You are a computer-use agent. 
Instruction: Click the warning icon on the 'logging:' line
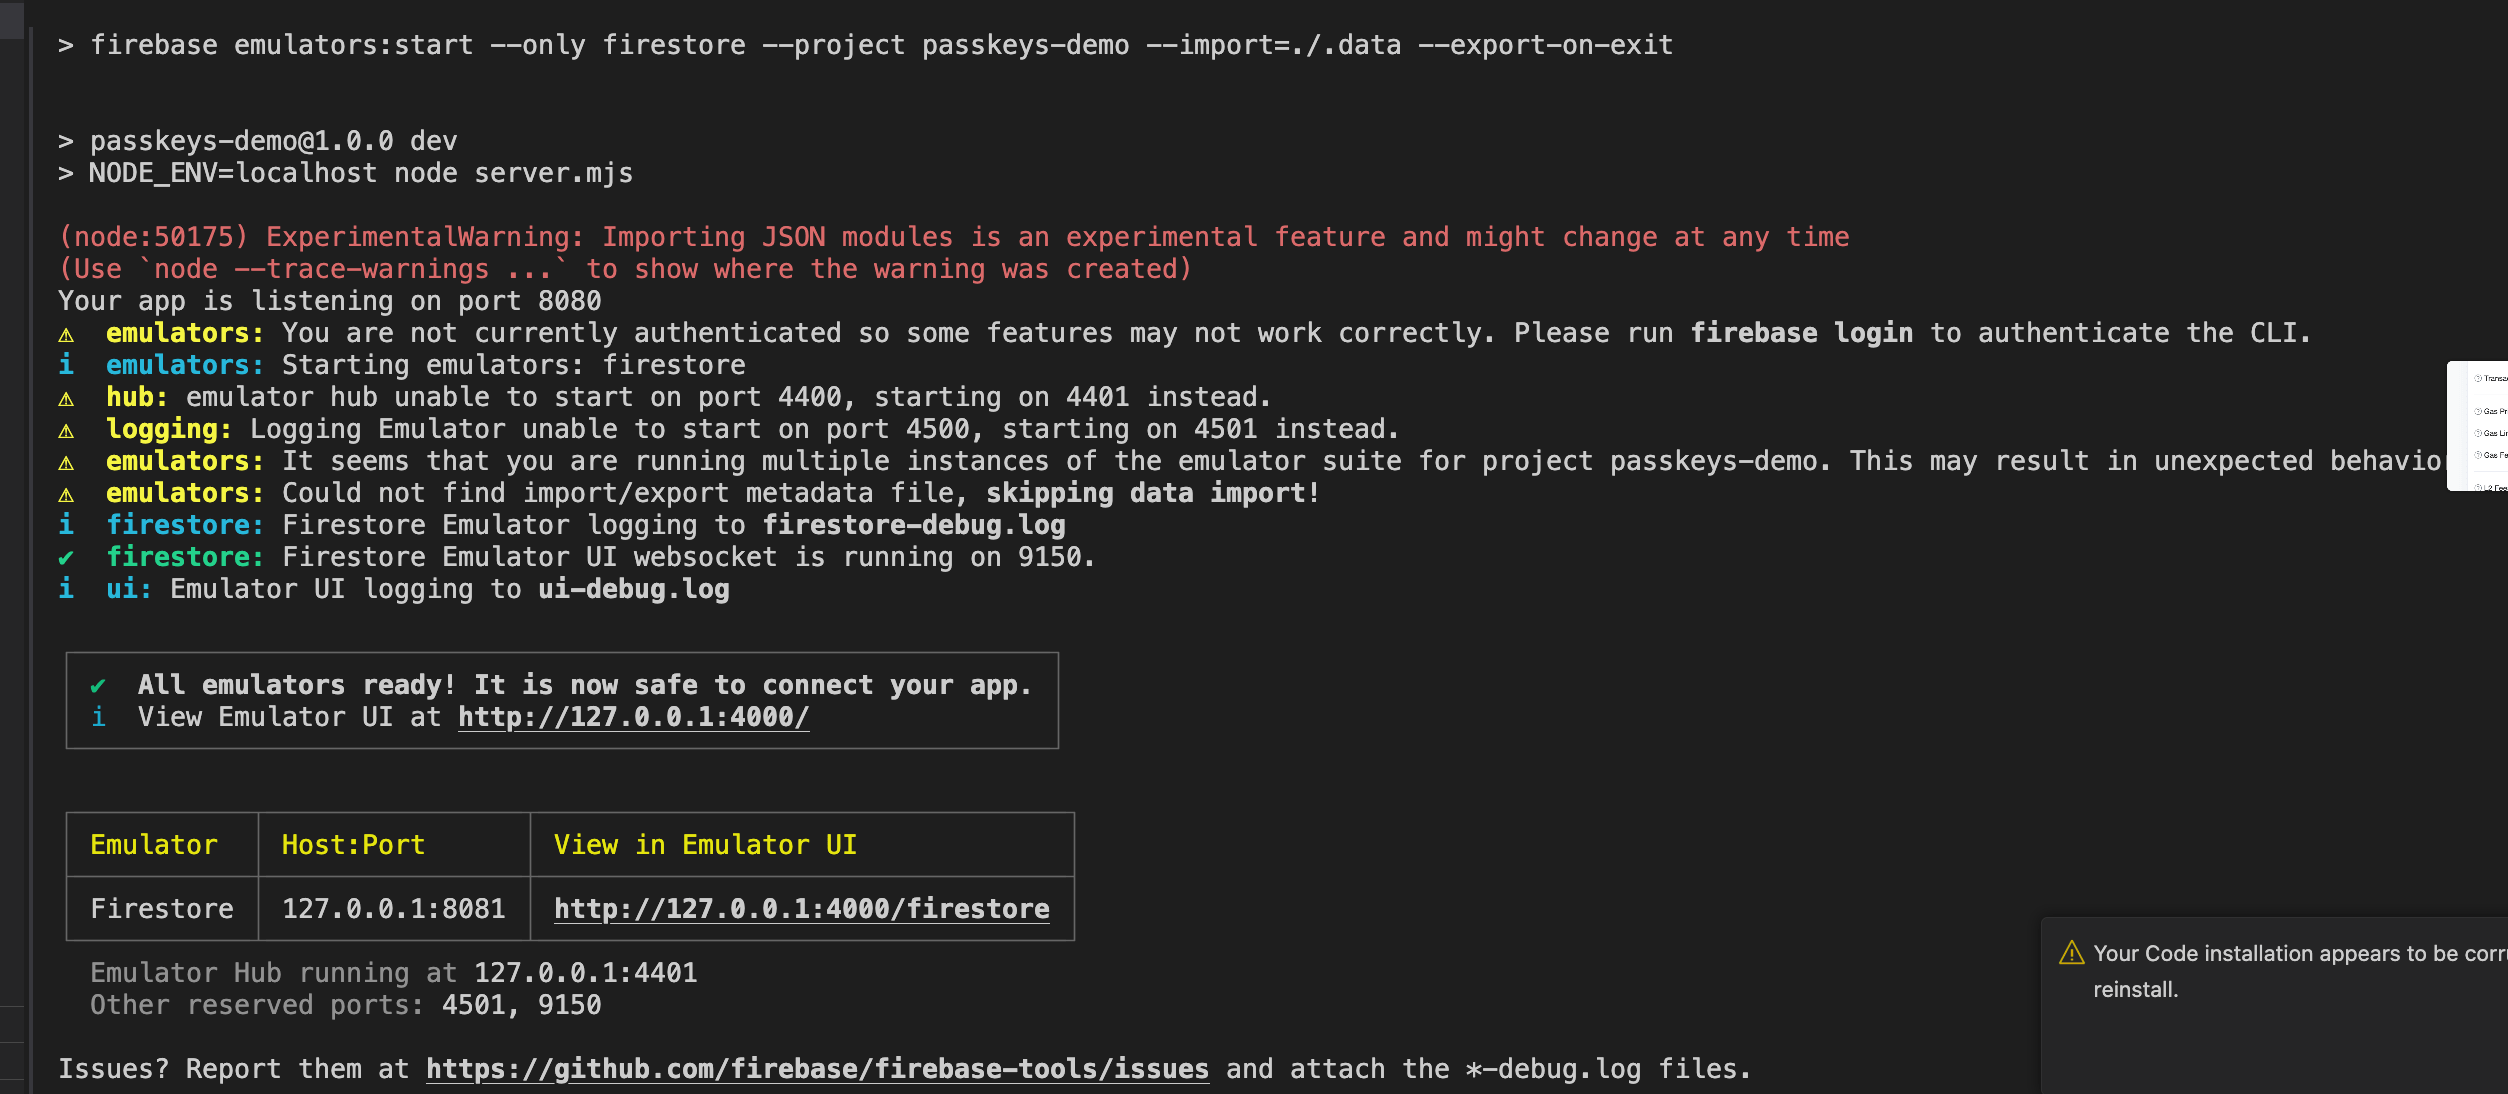point(66,430)
